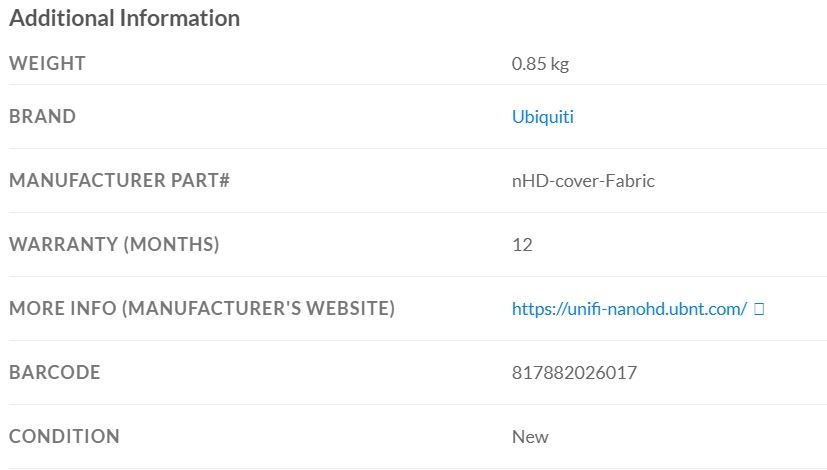Click the CONDITION row label
This screenshot has width=827, height=470.
click(64, 437)
